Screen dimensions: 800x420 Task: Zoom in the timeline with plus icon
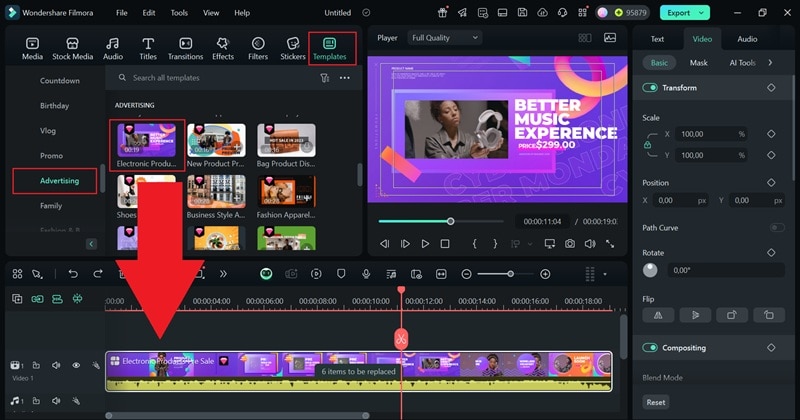545,274
